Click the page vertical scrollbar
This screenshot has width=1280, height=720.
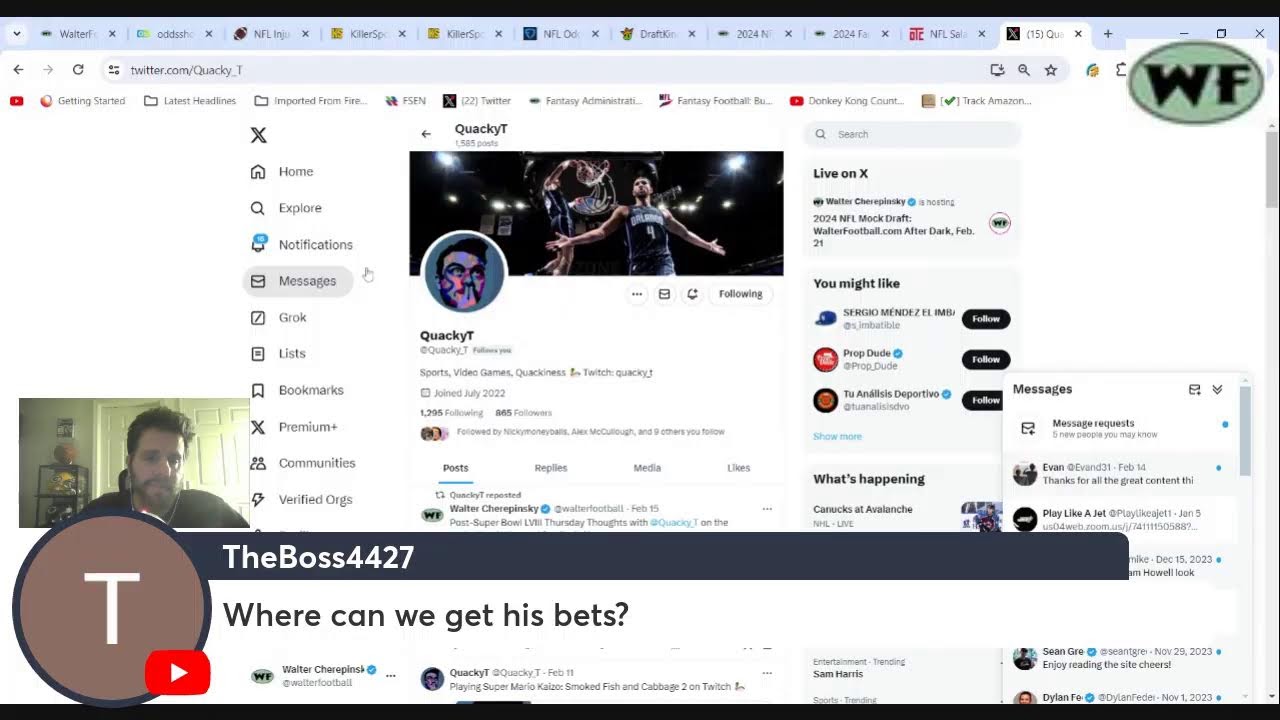click(1272, 168)
